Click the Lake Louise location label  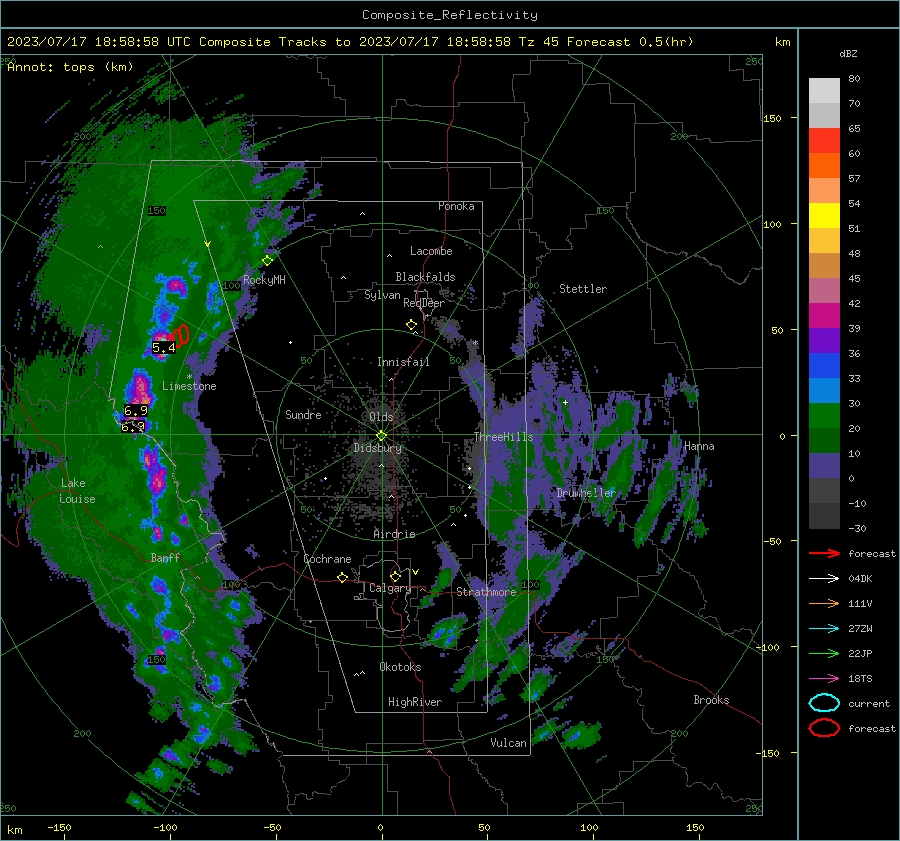pos(77,491)
